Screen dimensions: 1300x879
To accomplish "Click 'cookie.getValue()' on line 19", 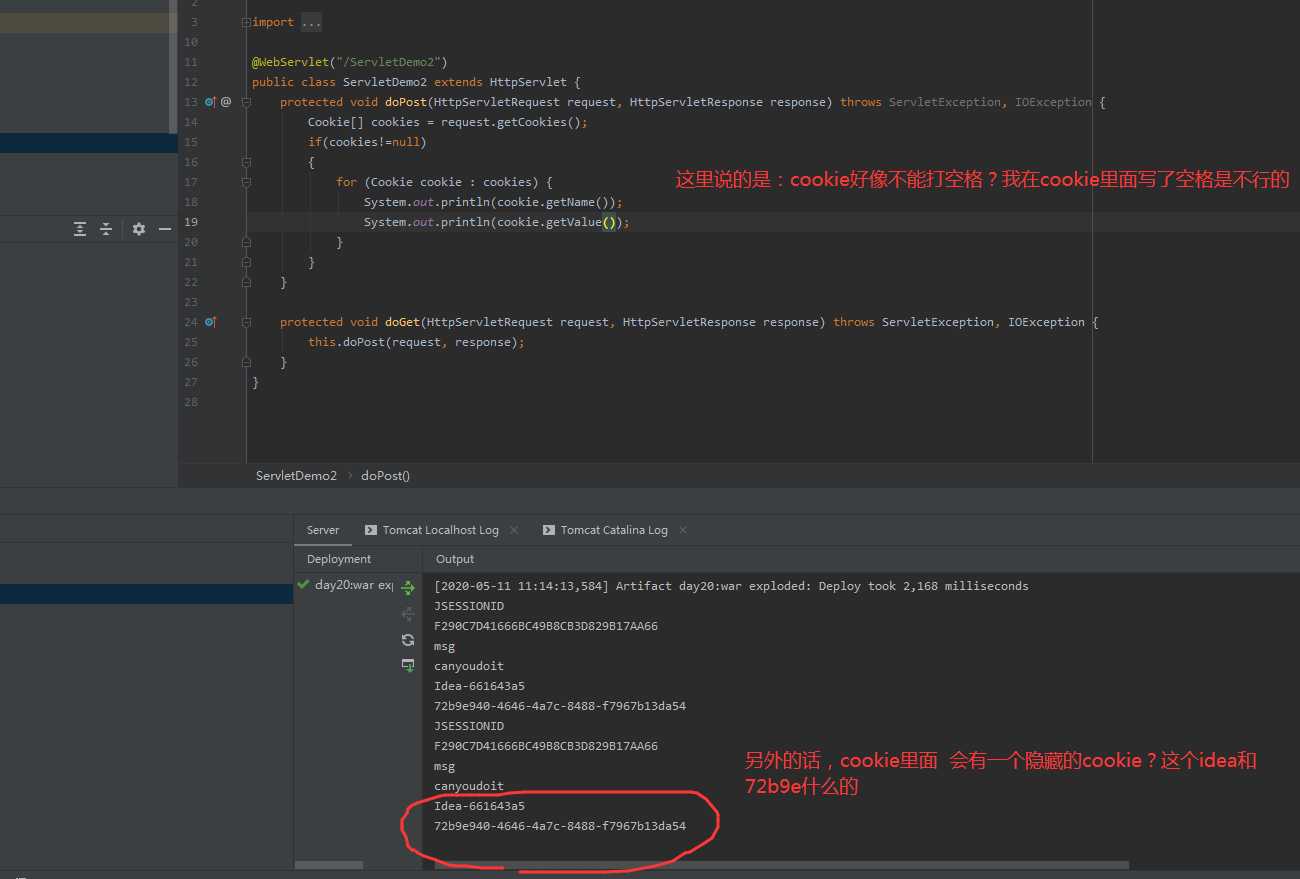I will tap(555, 222).
